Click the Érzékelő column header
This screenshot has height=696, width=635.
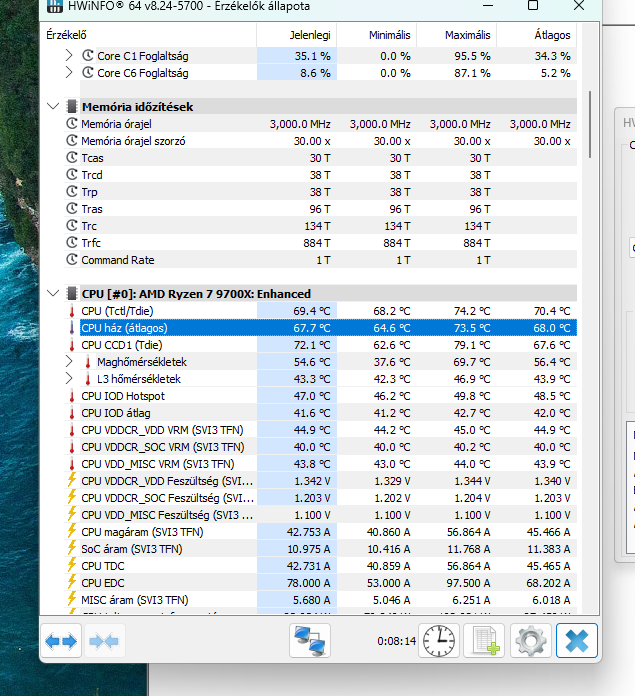pos(151,35)
